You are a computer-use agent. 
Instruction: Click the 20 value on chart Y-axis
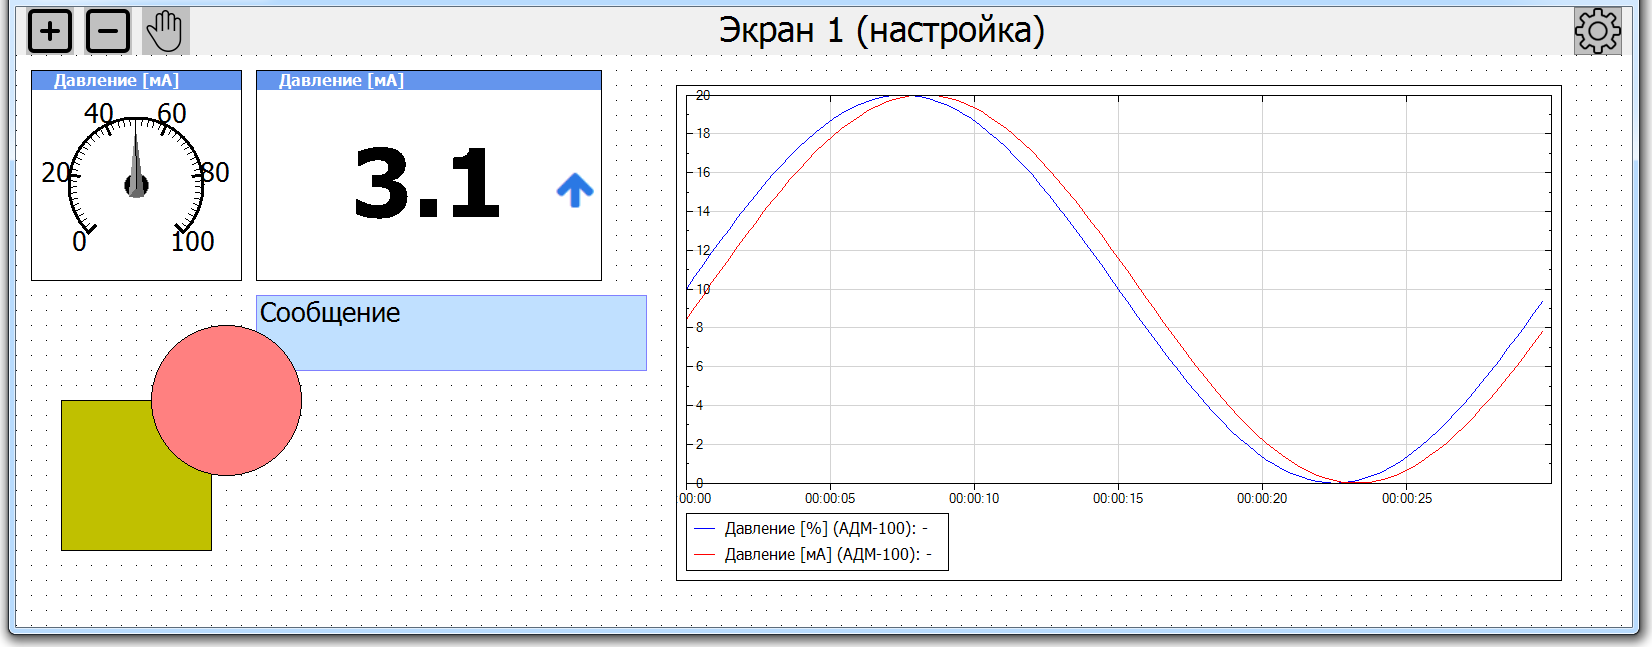(703, 96)
